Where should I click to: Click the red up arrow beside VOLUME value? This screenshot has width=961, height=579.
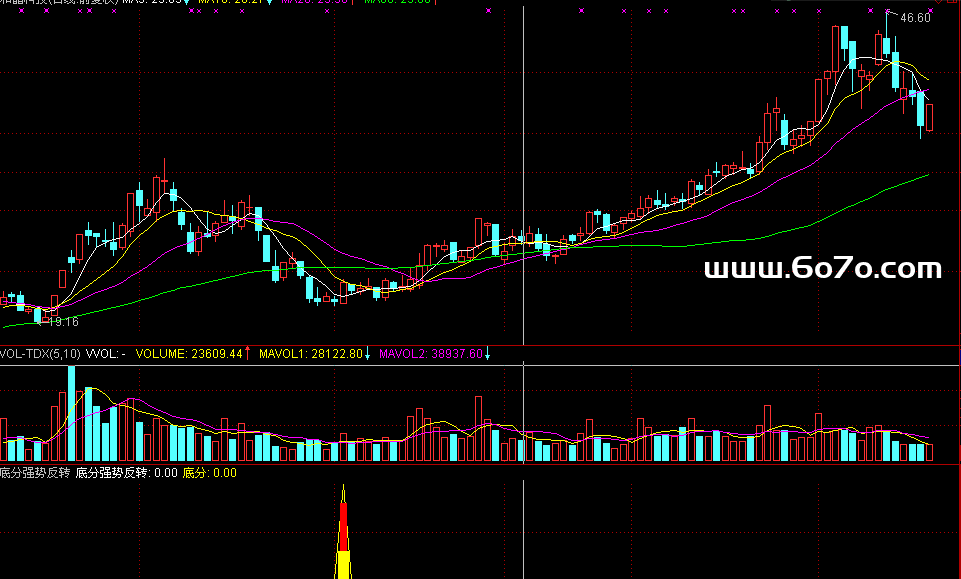tap(248, 354)
